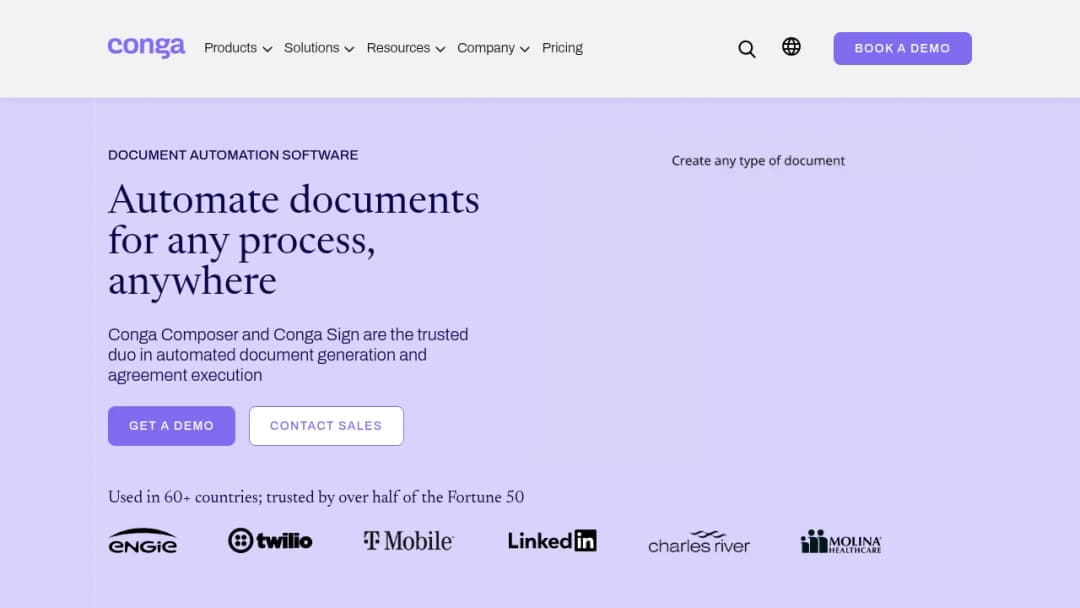Open the Resources dropdown menu
Viewport: 1080px width, 608px height.
point(406,48)
